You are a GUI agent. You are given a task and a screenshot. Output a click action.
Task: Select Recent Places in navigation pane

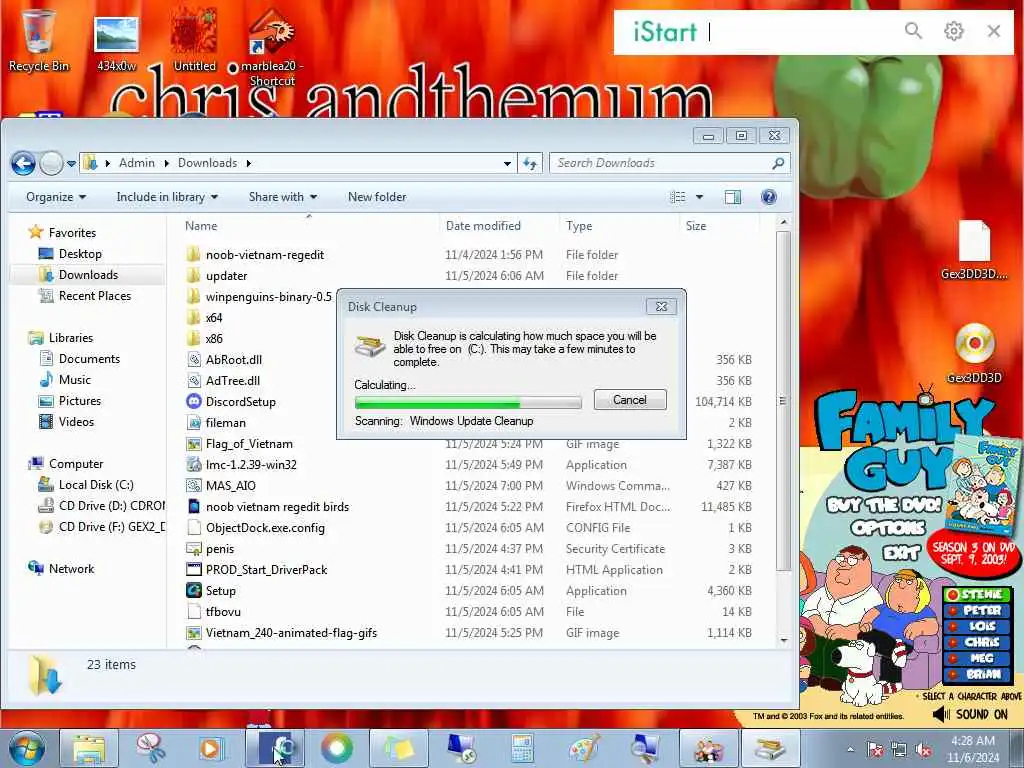(x=95, y=296)
